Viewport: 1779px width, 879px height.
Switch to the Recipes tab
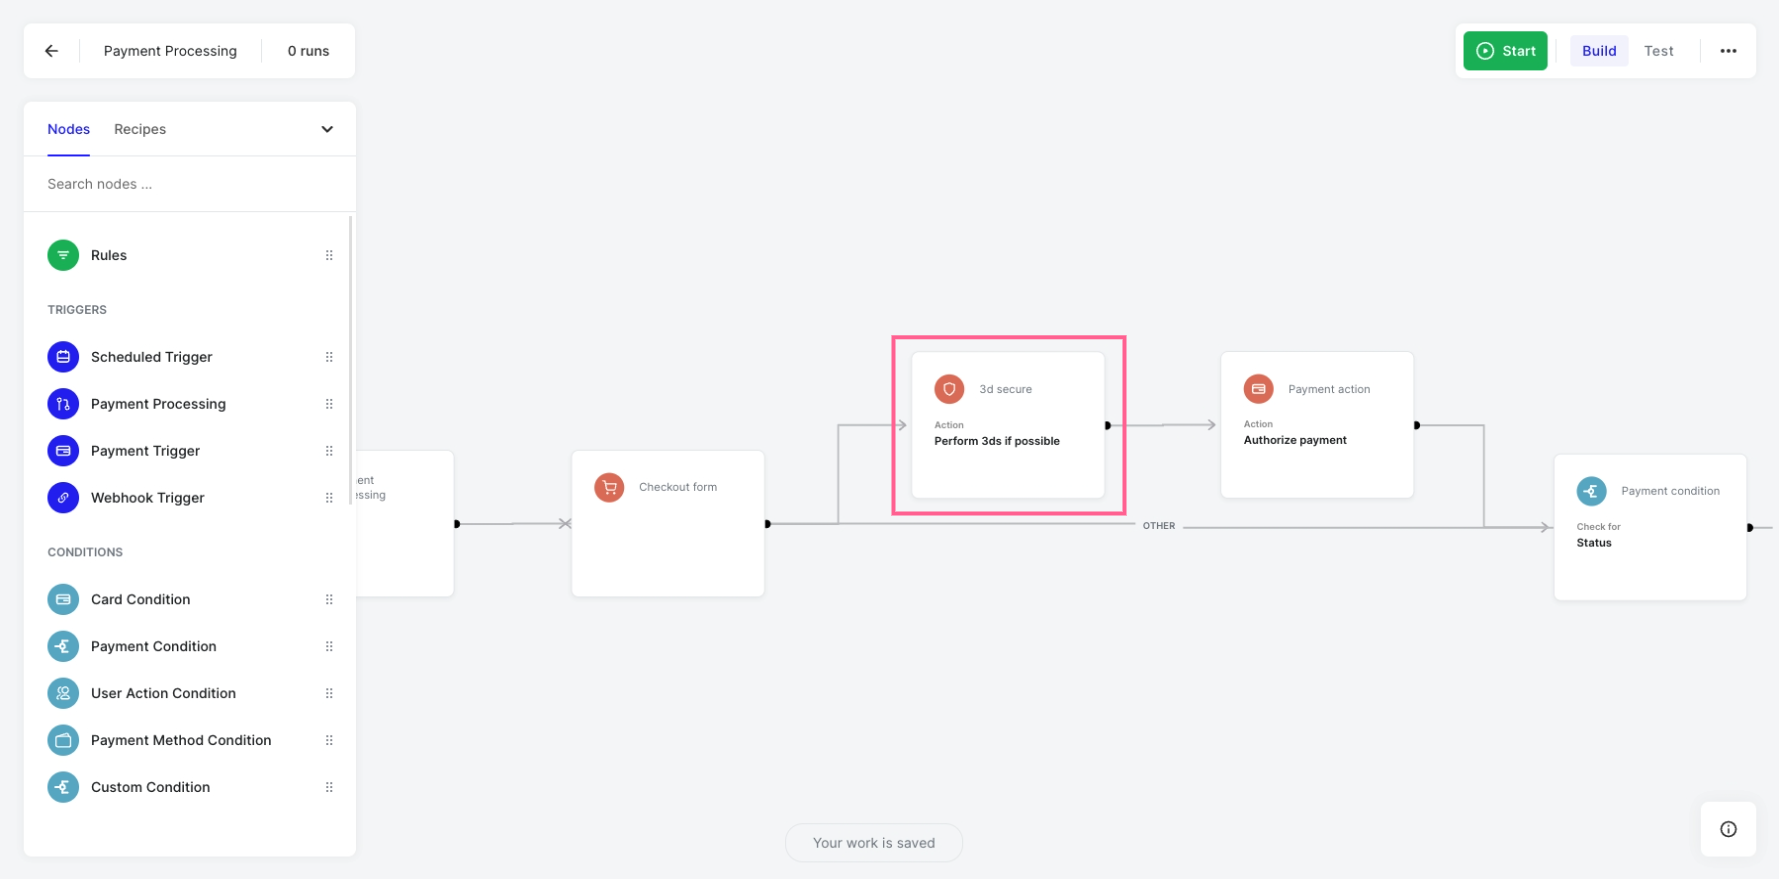[140, 129]
